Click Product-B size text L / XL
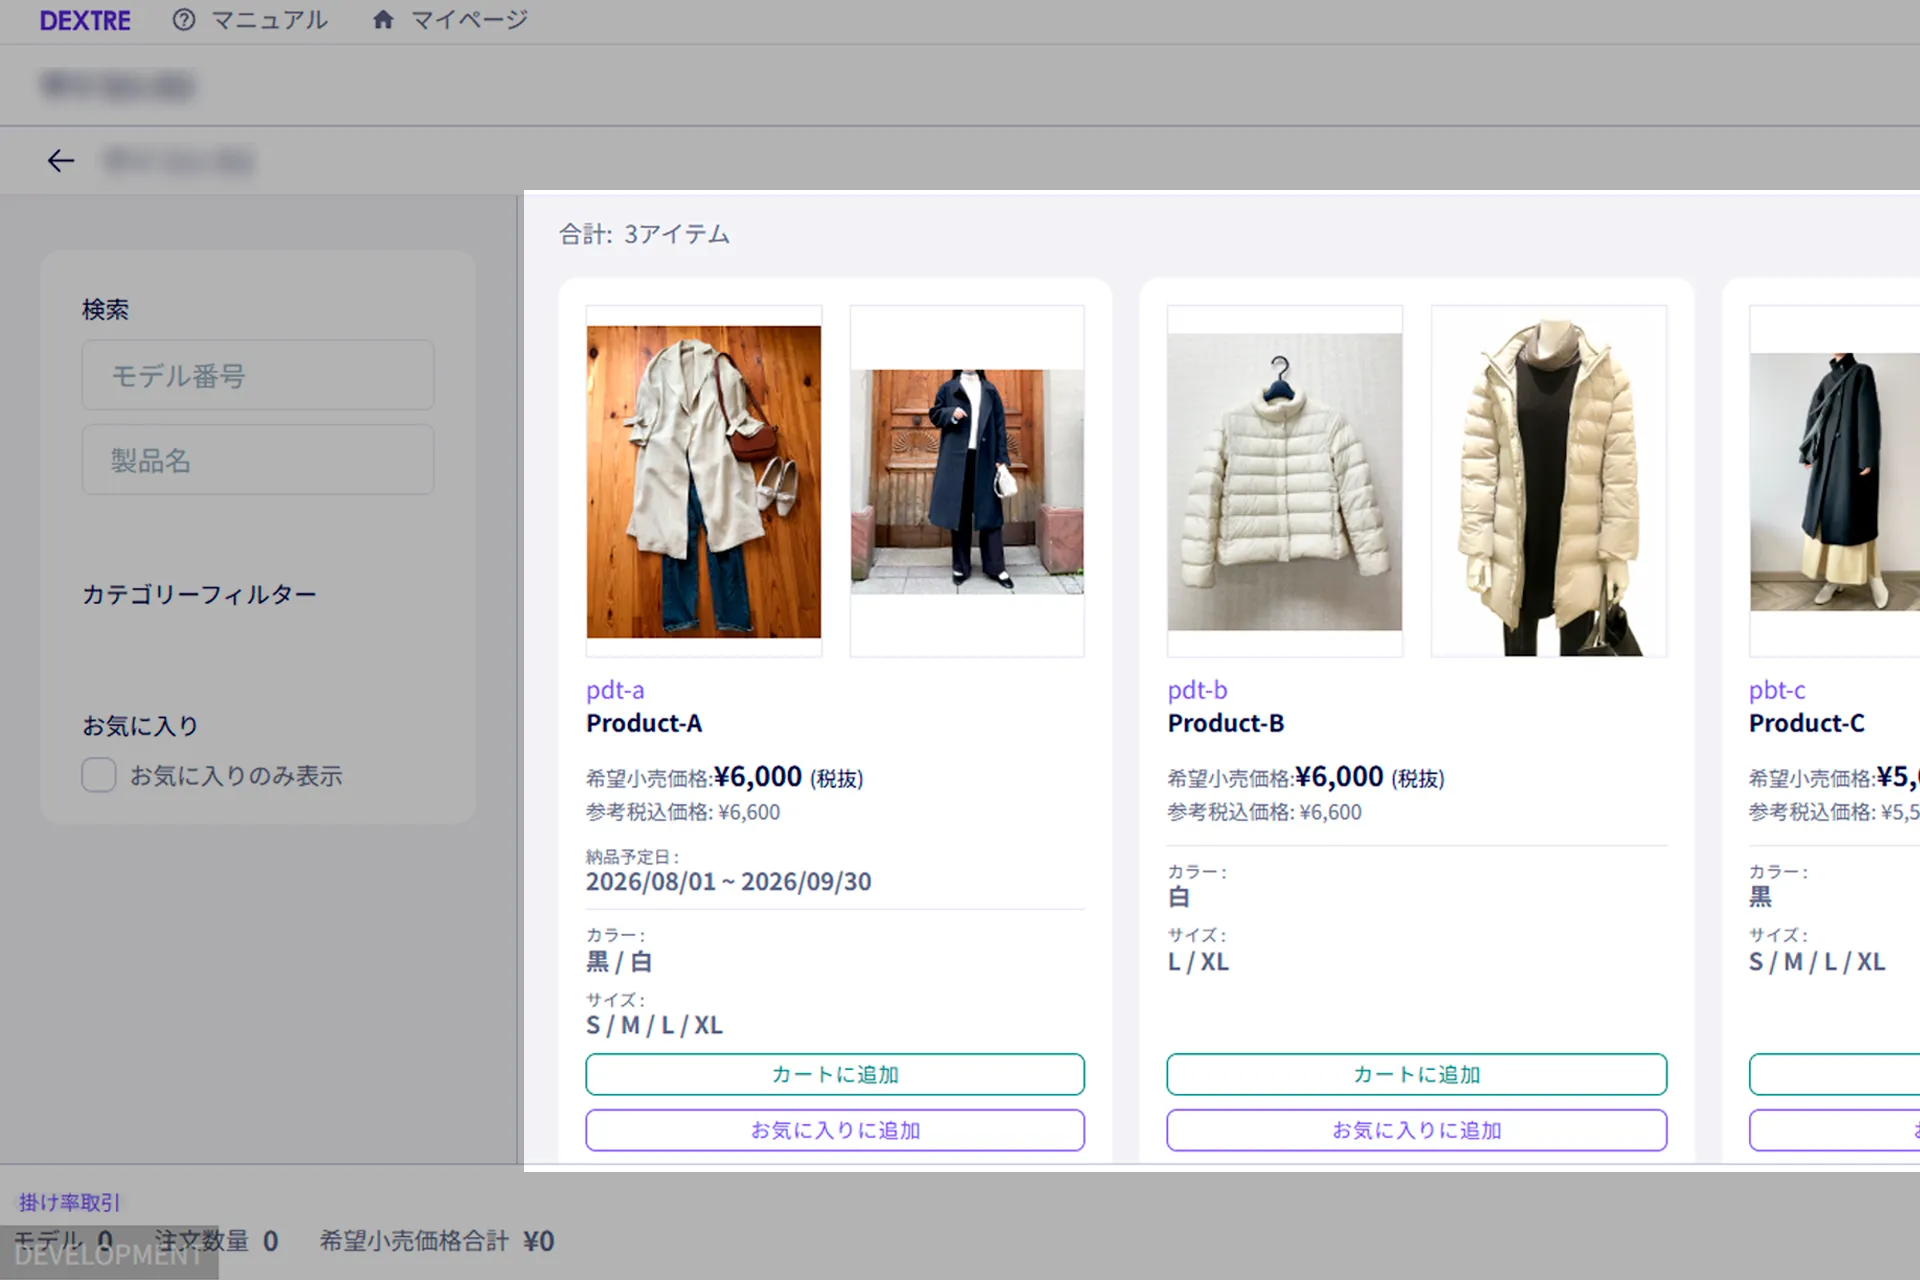The image size is (1920, 1280). tap(1198, 962)
